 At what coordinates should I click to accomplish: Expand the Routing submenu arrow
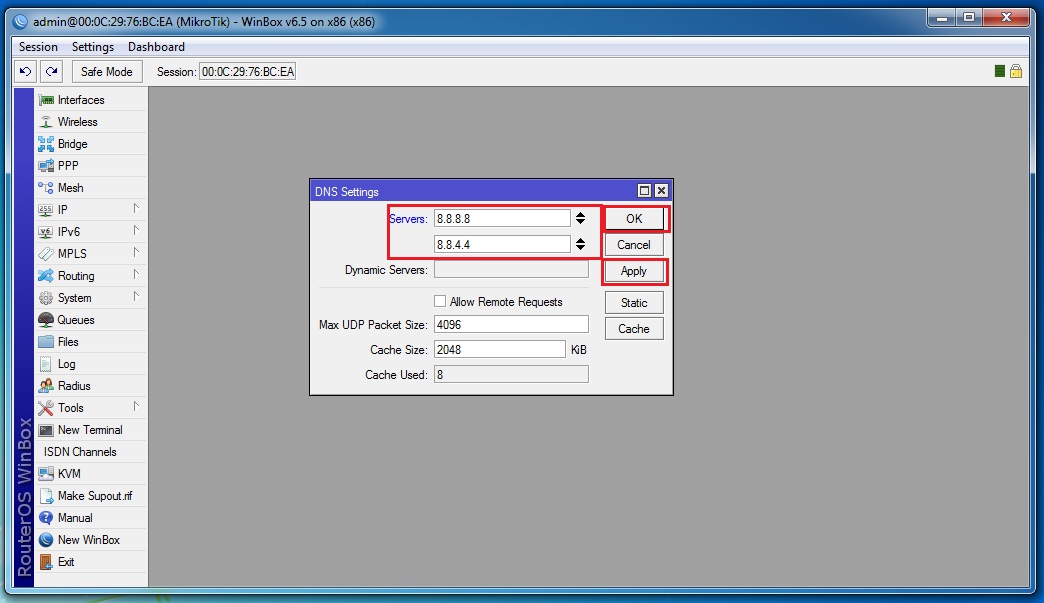[x=136, y=275]
